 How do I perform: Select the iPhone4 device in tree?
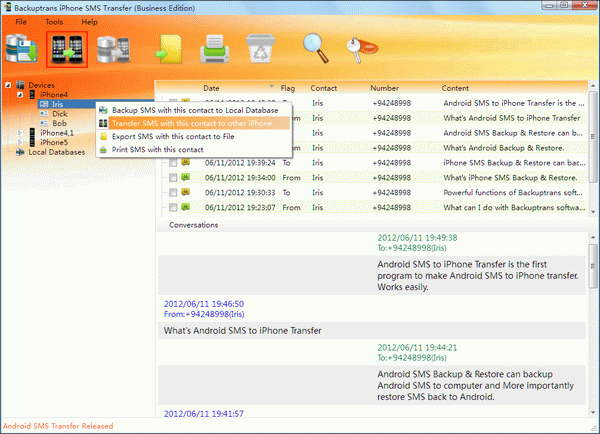point(54,95)
